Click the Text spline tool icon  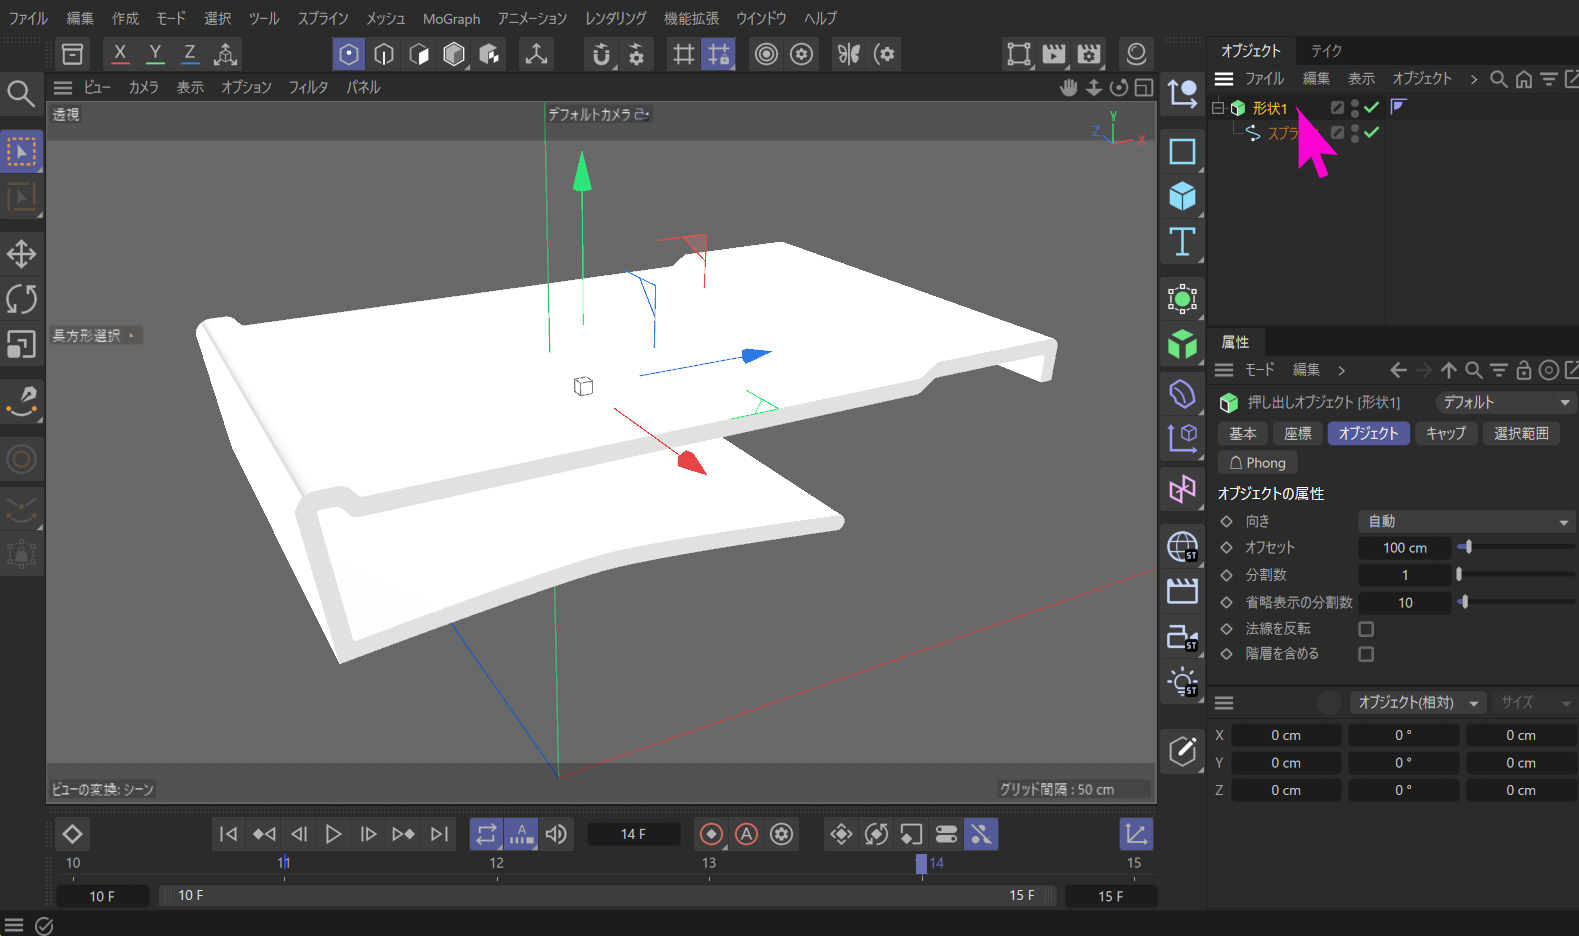1182,242
